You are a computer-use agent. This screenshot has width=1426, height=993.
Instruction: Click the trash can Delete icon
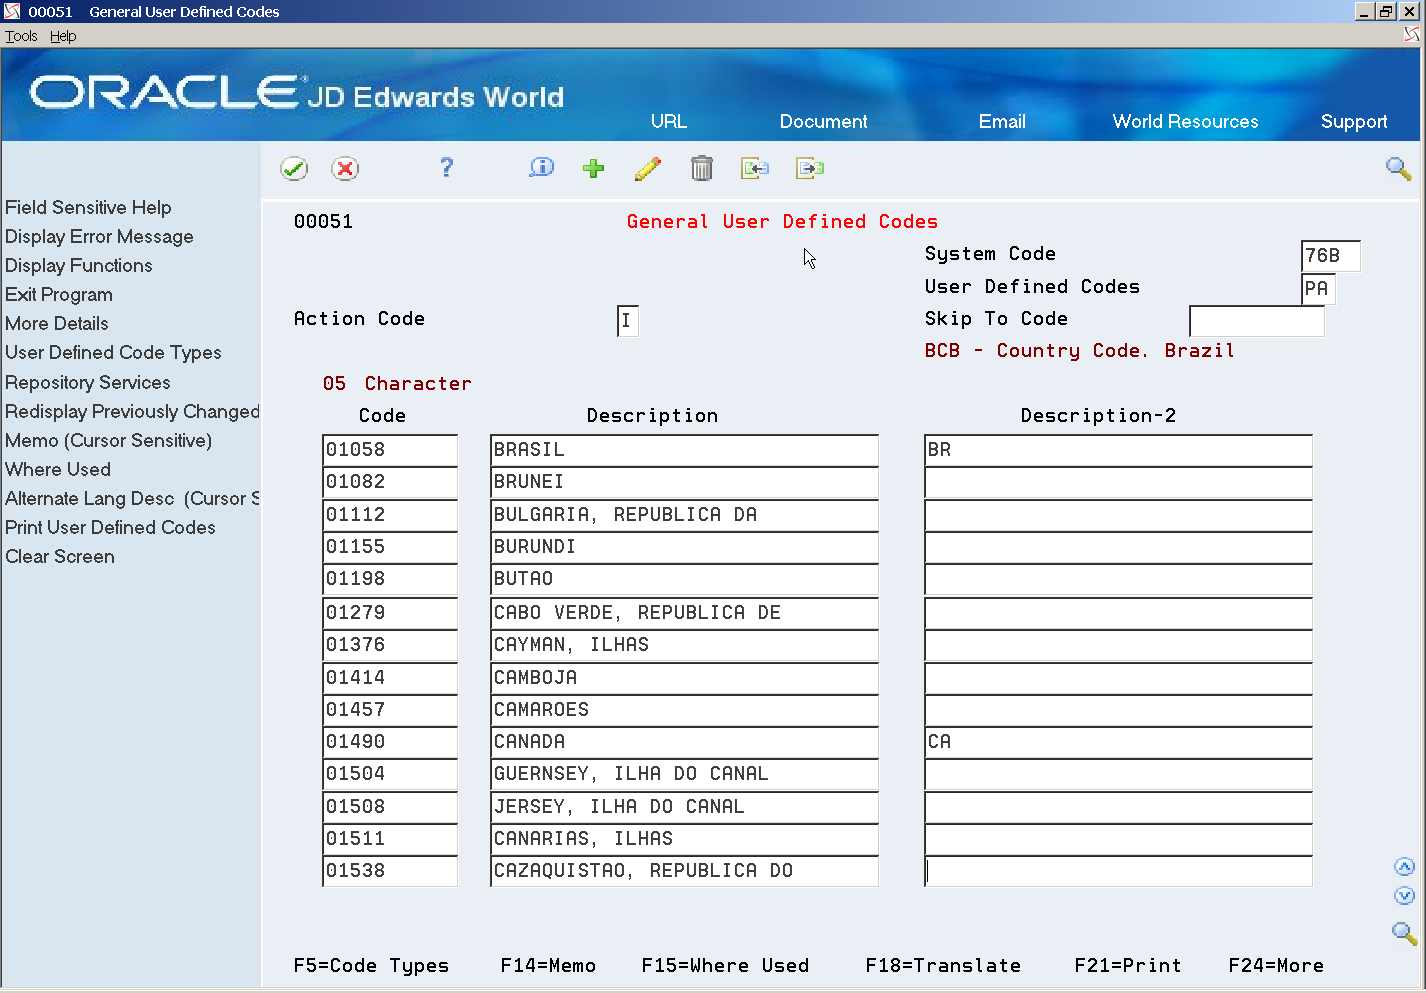point(702,168)
